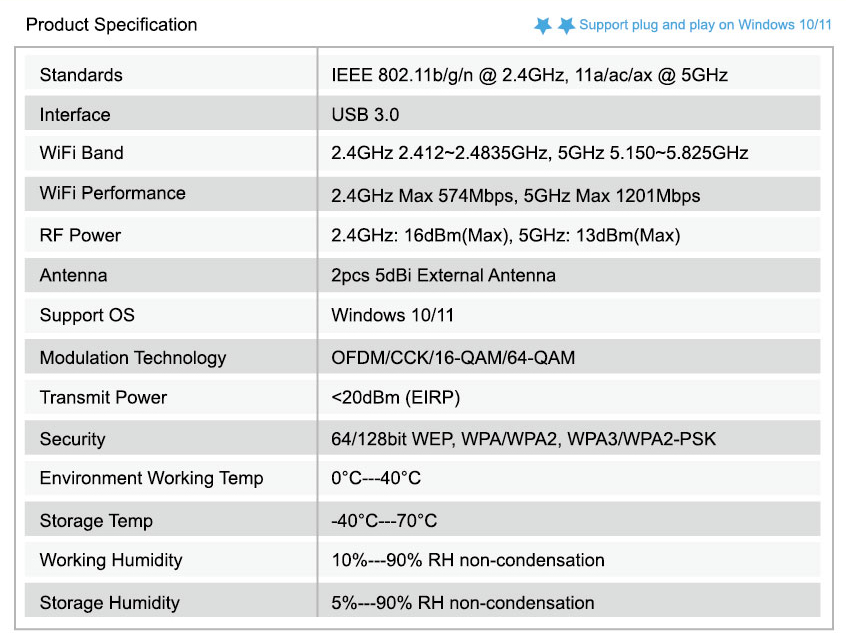846x637 pixels.
Task: Select the Environment Working Temp label
Action: [151, 478]
